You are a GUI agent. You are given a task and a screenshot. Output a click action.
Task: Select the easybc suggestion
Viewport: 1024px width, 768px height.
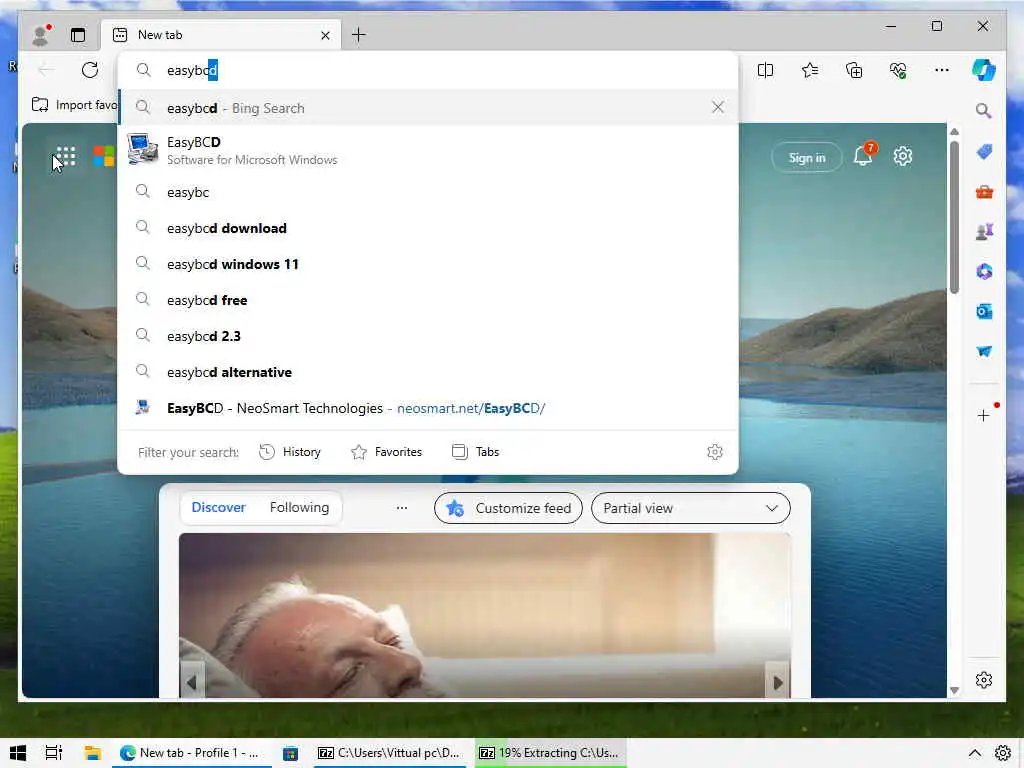tap(429, 192)
